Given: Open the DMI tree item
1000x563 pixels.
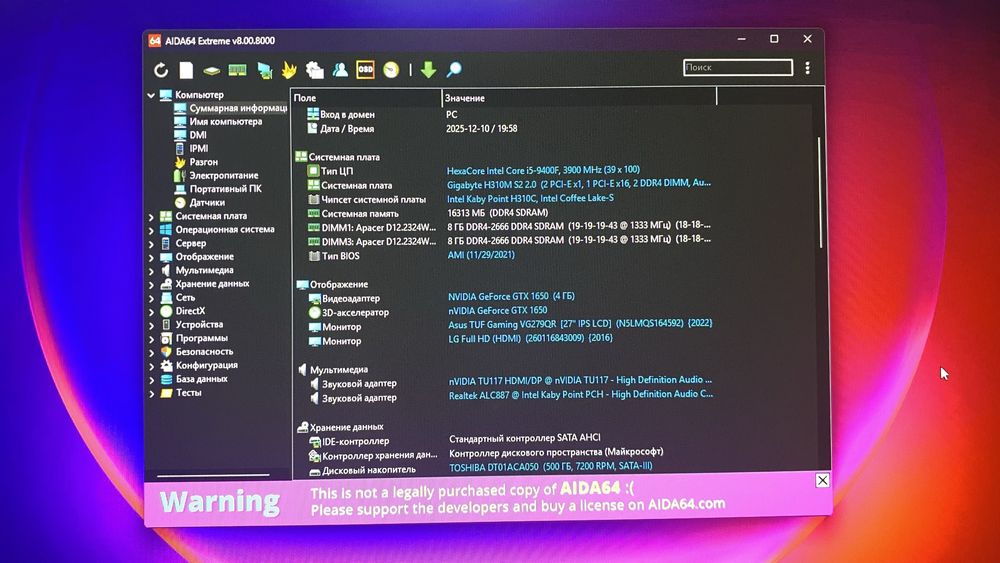Looking at the screenshot, I should pos(198,135).
